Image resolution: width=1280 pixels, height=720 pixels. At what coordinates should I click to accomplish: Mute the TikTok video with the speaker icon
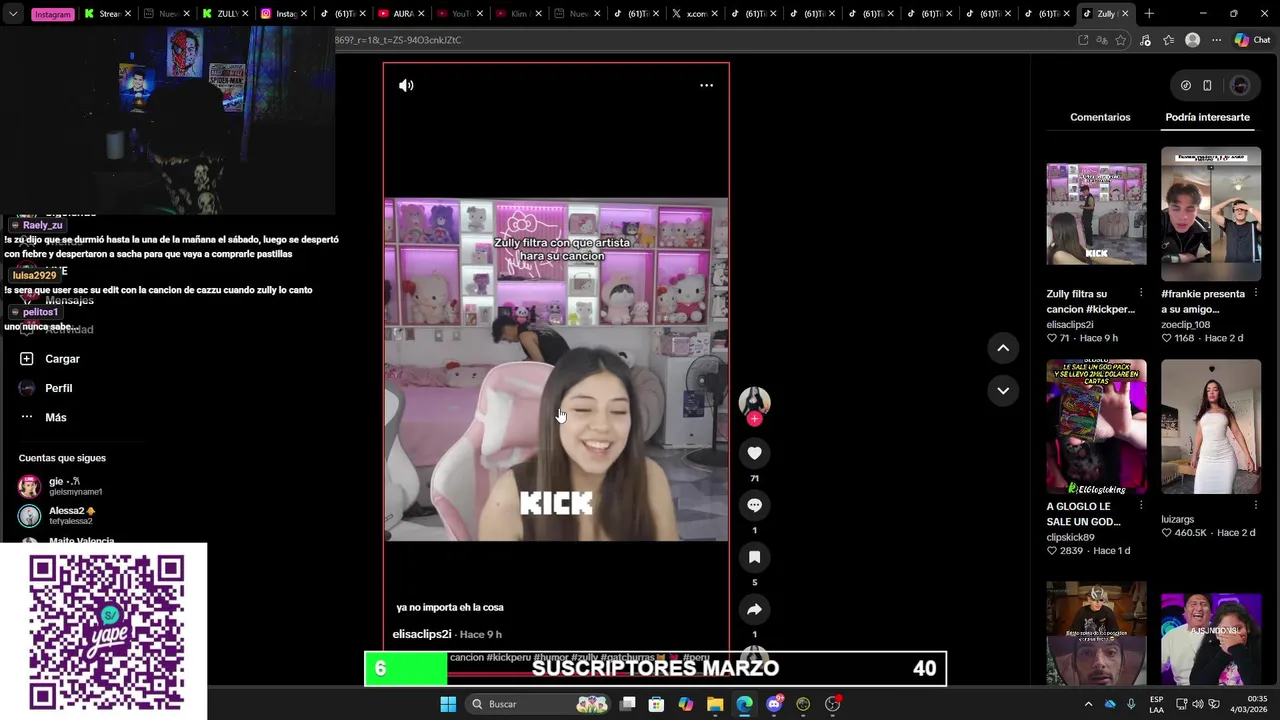click(x=406, y=85)
